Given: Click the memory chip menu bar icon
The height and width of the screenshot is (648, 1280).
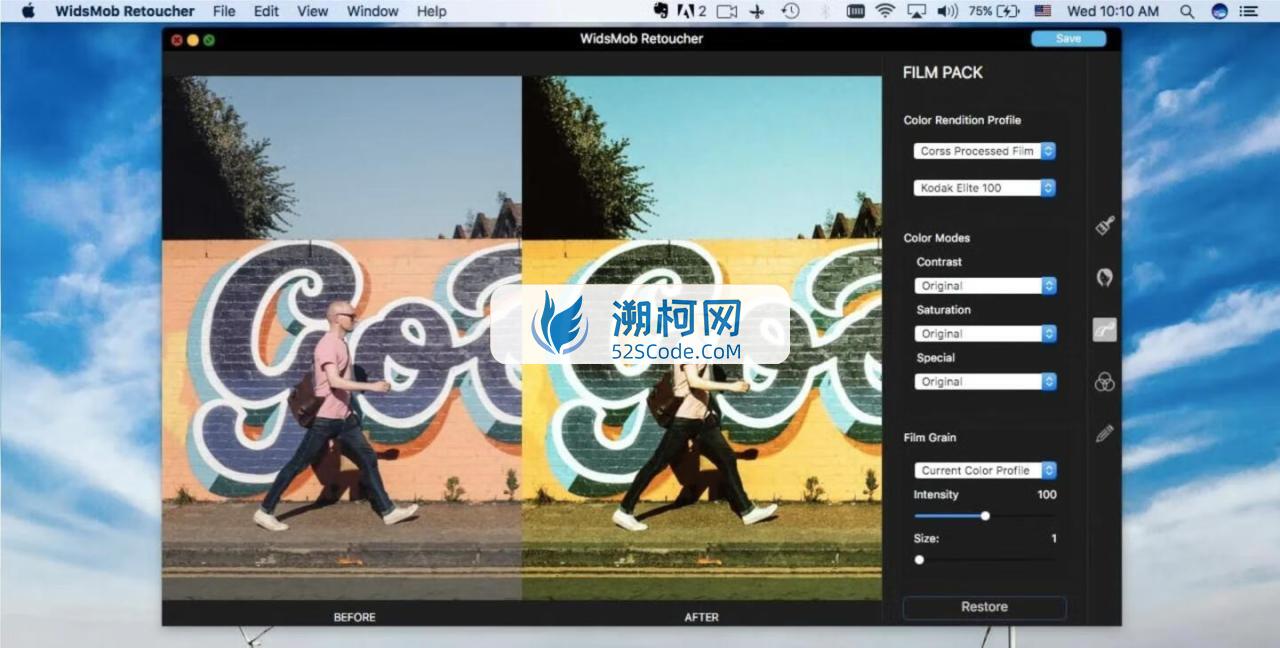Looking at the screenshot, I should coord(855,11).
